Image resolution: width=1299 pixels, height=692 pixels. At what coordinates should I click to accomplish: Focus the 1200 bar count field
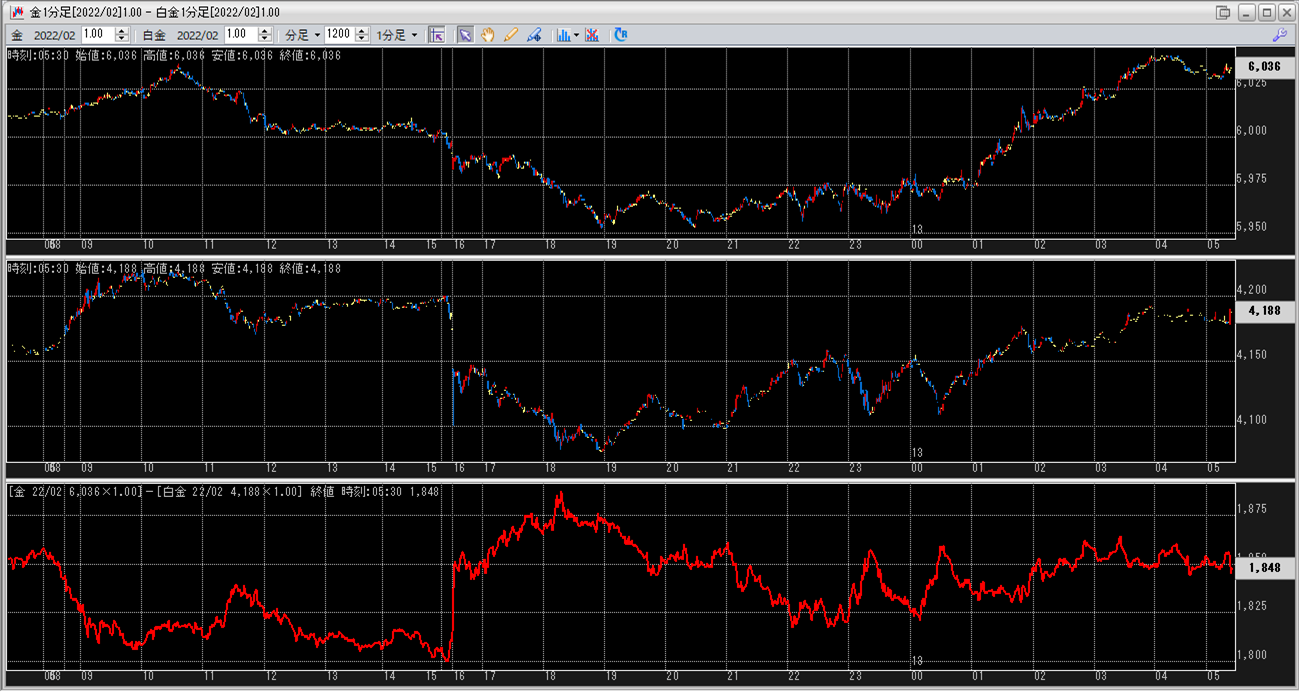tap(339, 34)
